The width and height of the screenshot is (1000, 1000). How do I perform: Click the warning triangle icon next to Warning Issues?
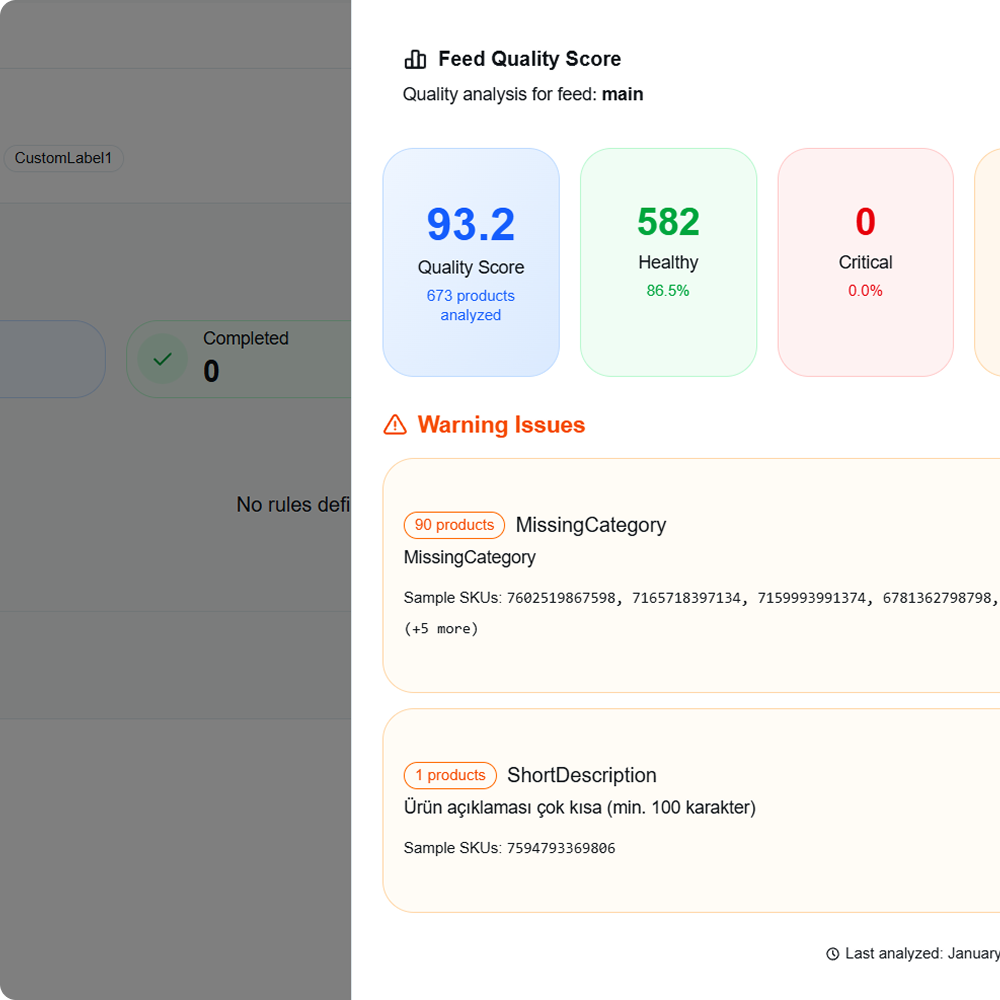395,425
